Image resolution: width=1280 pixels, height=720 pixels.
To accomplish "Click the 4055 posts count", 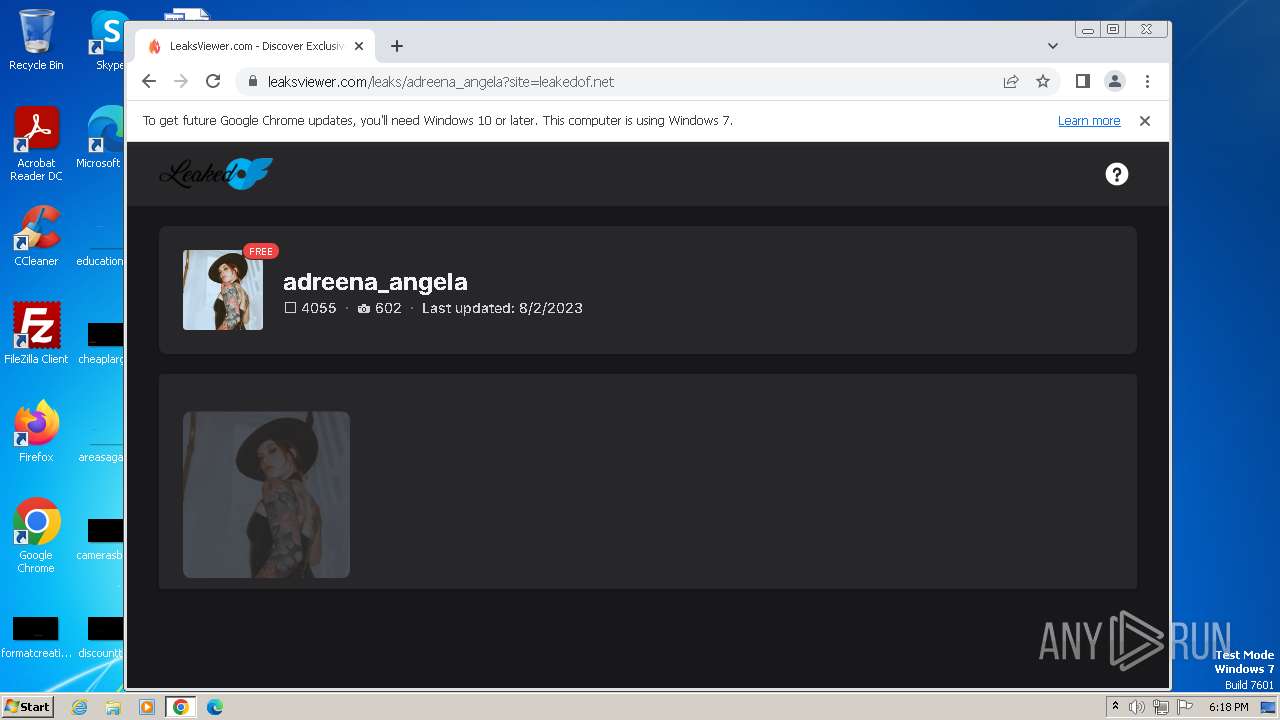I will click(311, 308).
